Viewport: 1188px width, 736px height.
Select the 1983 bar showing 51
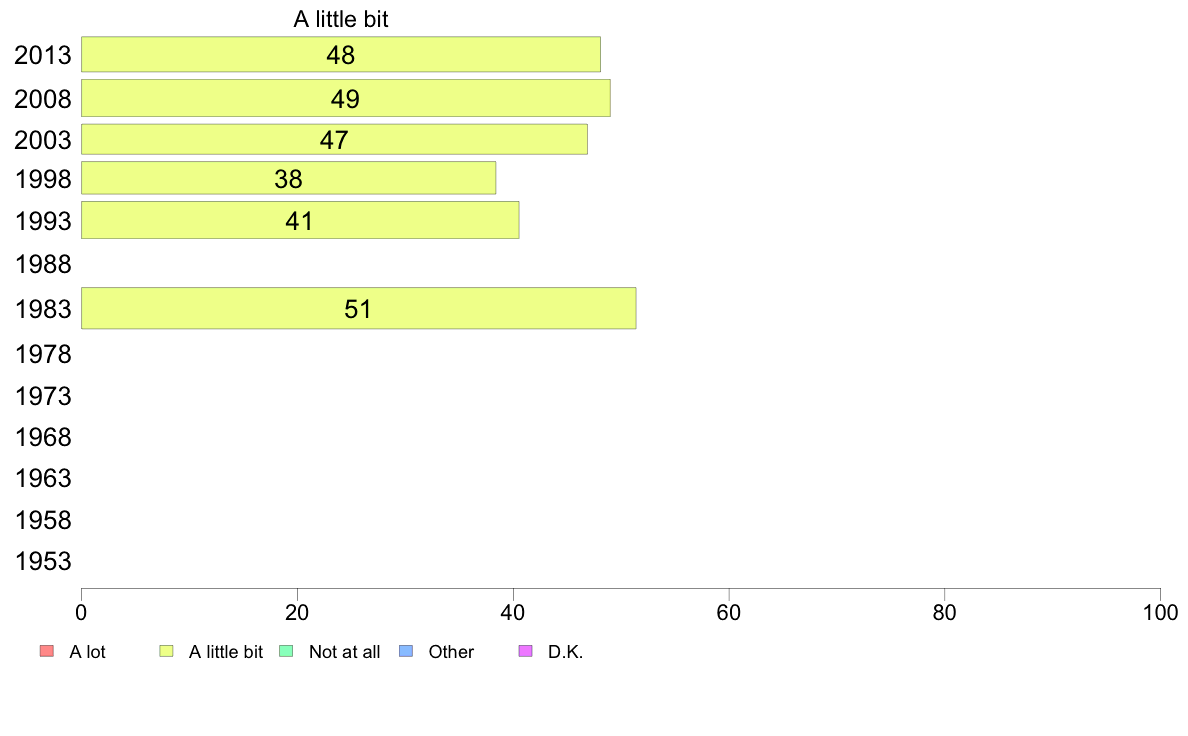pos(358,308)
